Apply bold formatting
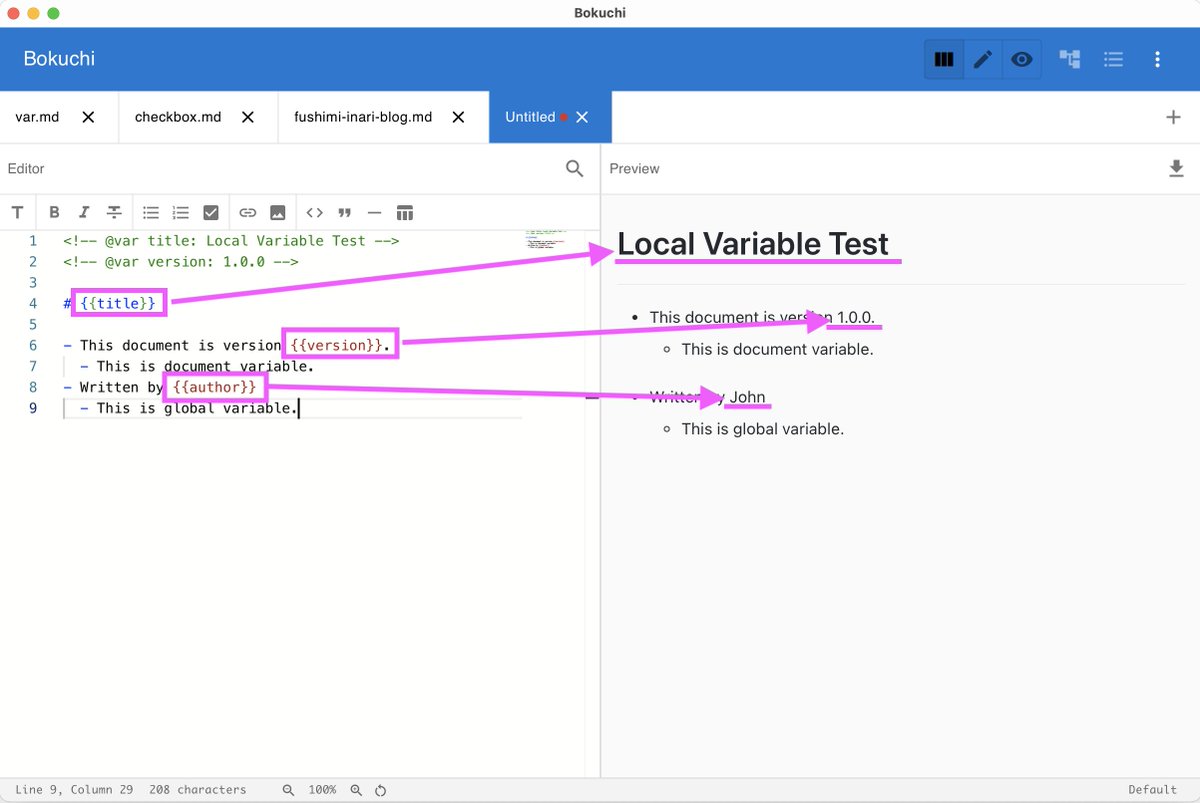The width and height of the screenshot is (1200, 803). tap(55, 212)
